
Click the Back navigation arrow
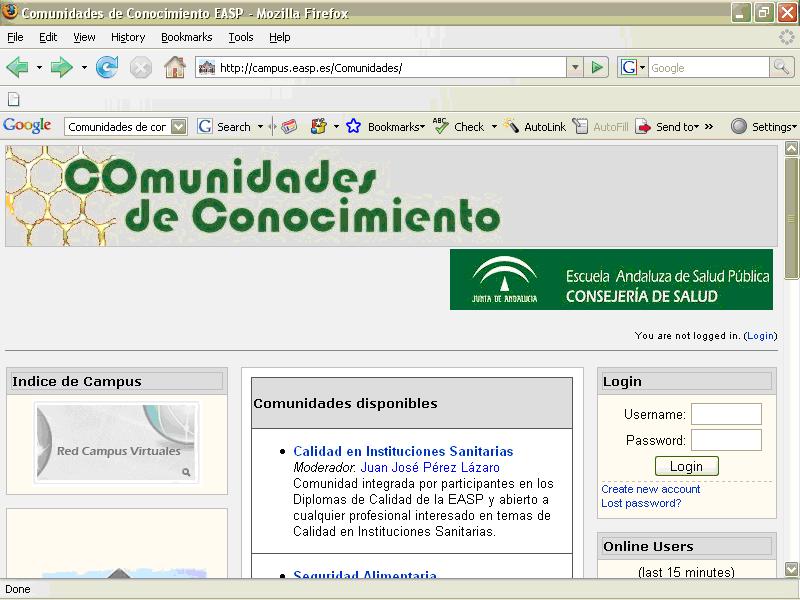click(x=17, y=68)
